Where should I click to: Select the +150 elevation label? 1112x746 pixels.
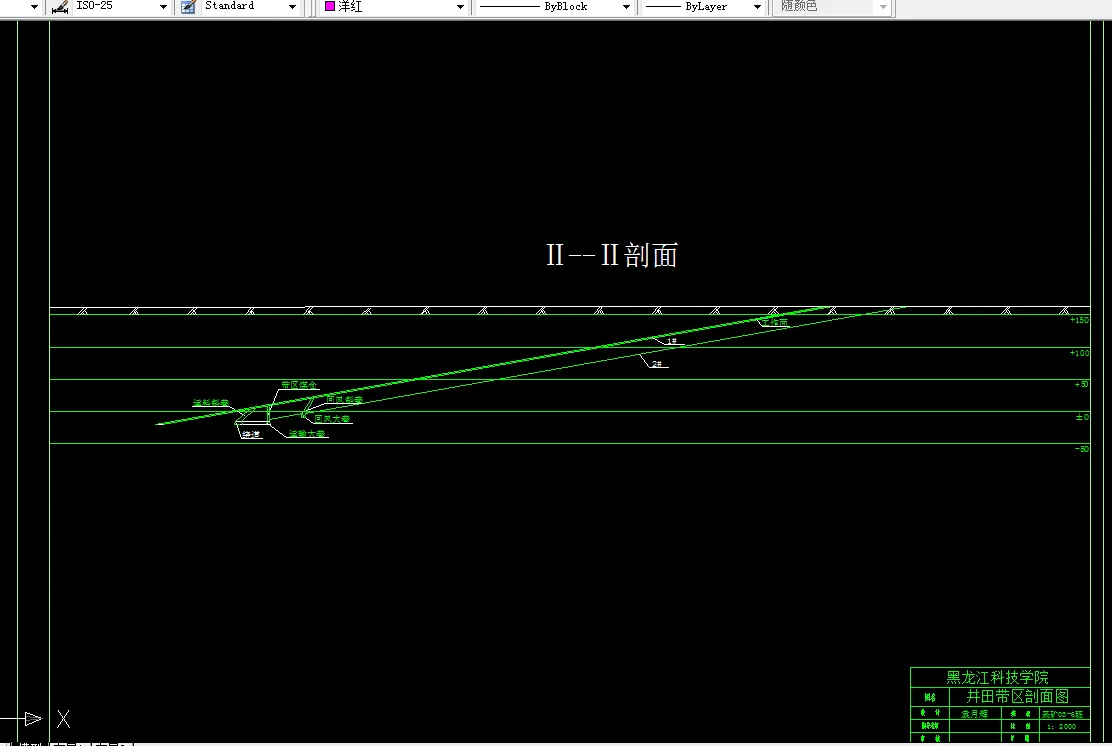pyautogui.click(x=1079, y=320)
